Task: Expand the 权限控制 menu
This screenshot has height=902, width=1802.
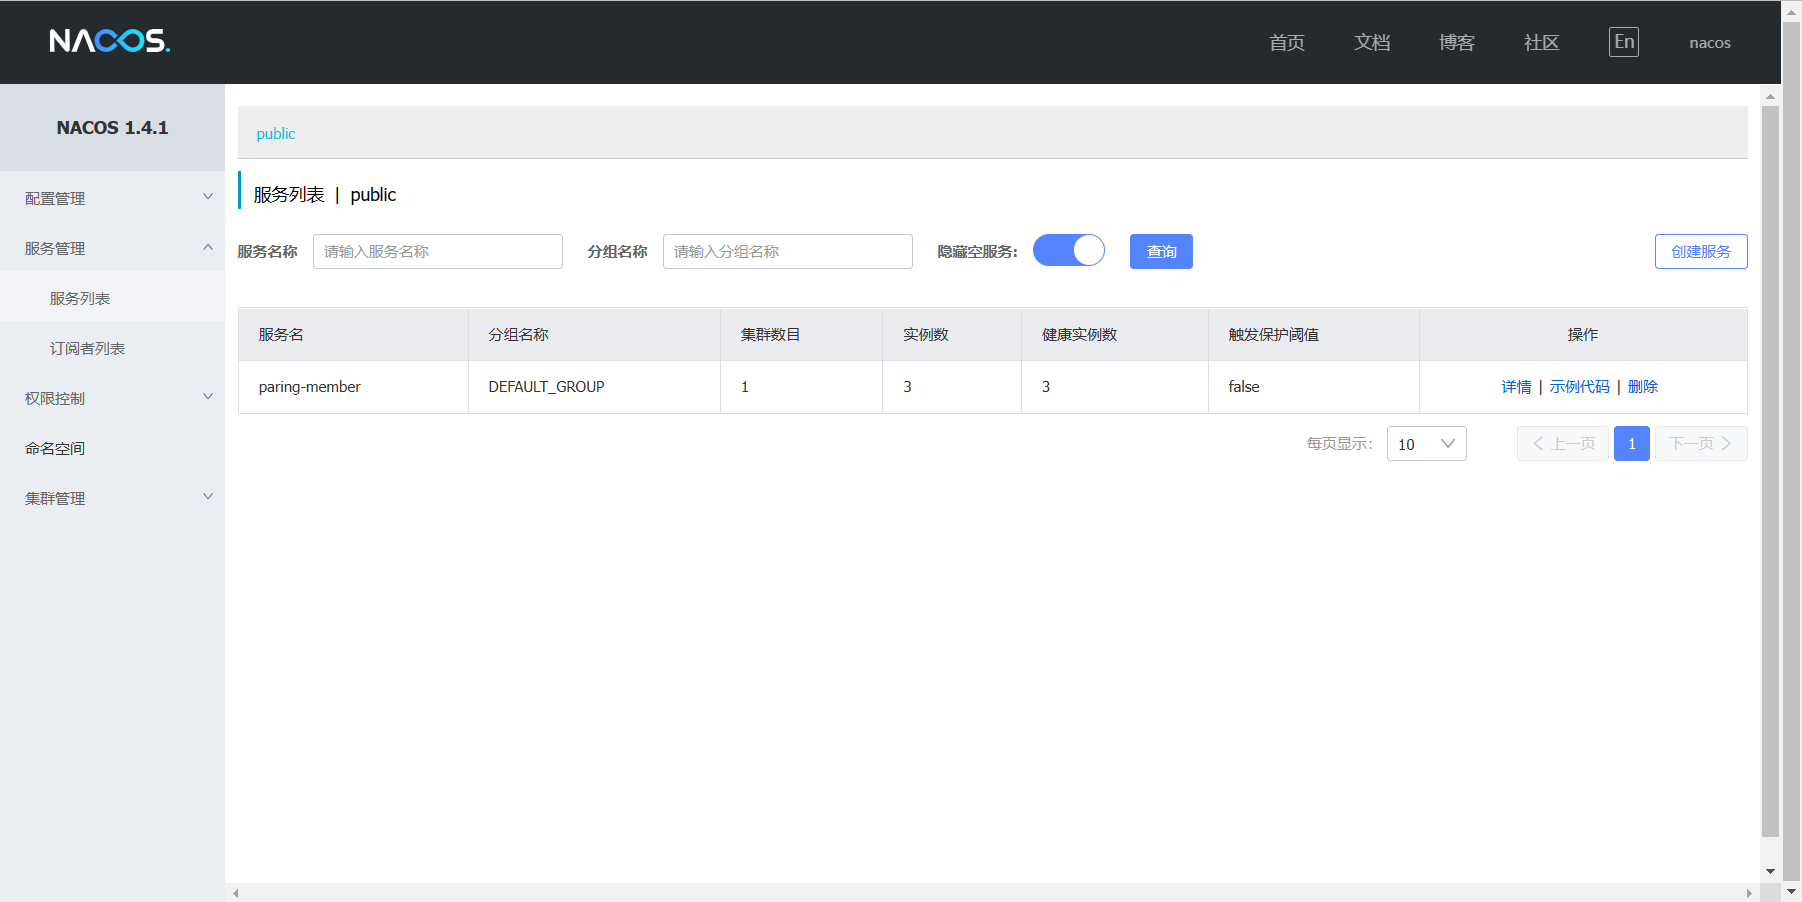Action: [x=112, y=398]
